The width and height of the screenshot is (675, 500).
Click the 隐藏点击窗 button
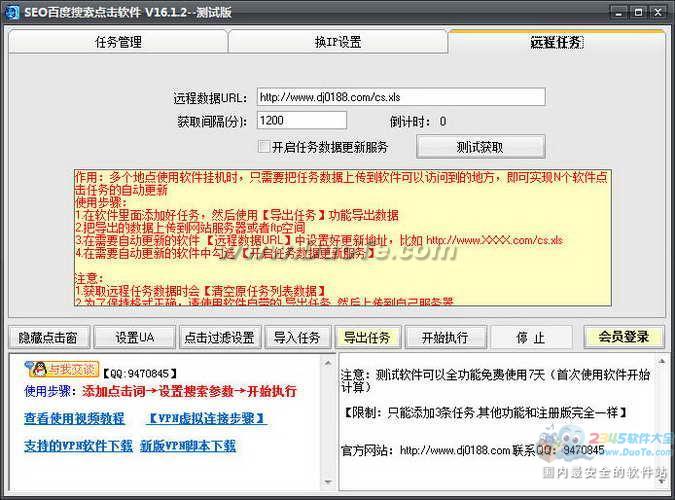(x=49, y=337)
